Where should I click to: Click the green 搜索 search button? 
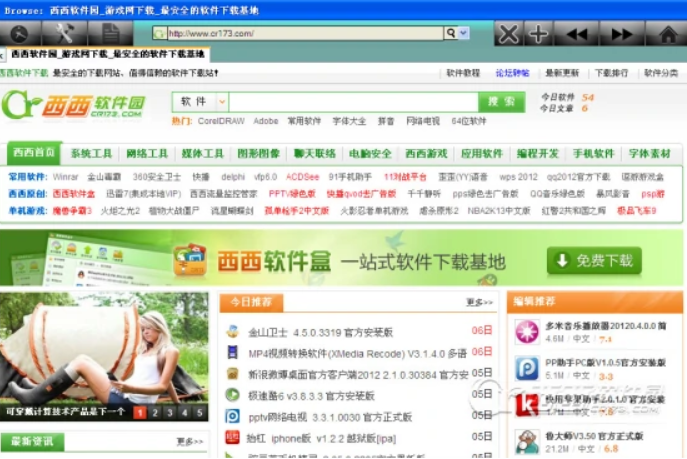501,102
